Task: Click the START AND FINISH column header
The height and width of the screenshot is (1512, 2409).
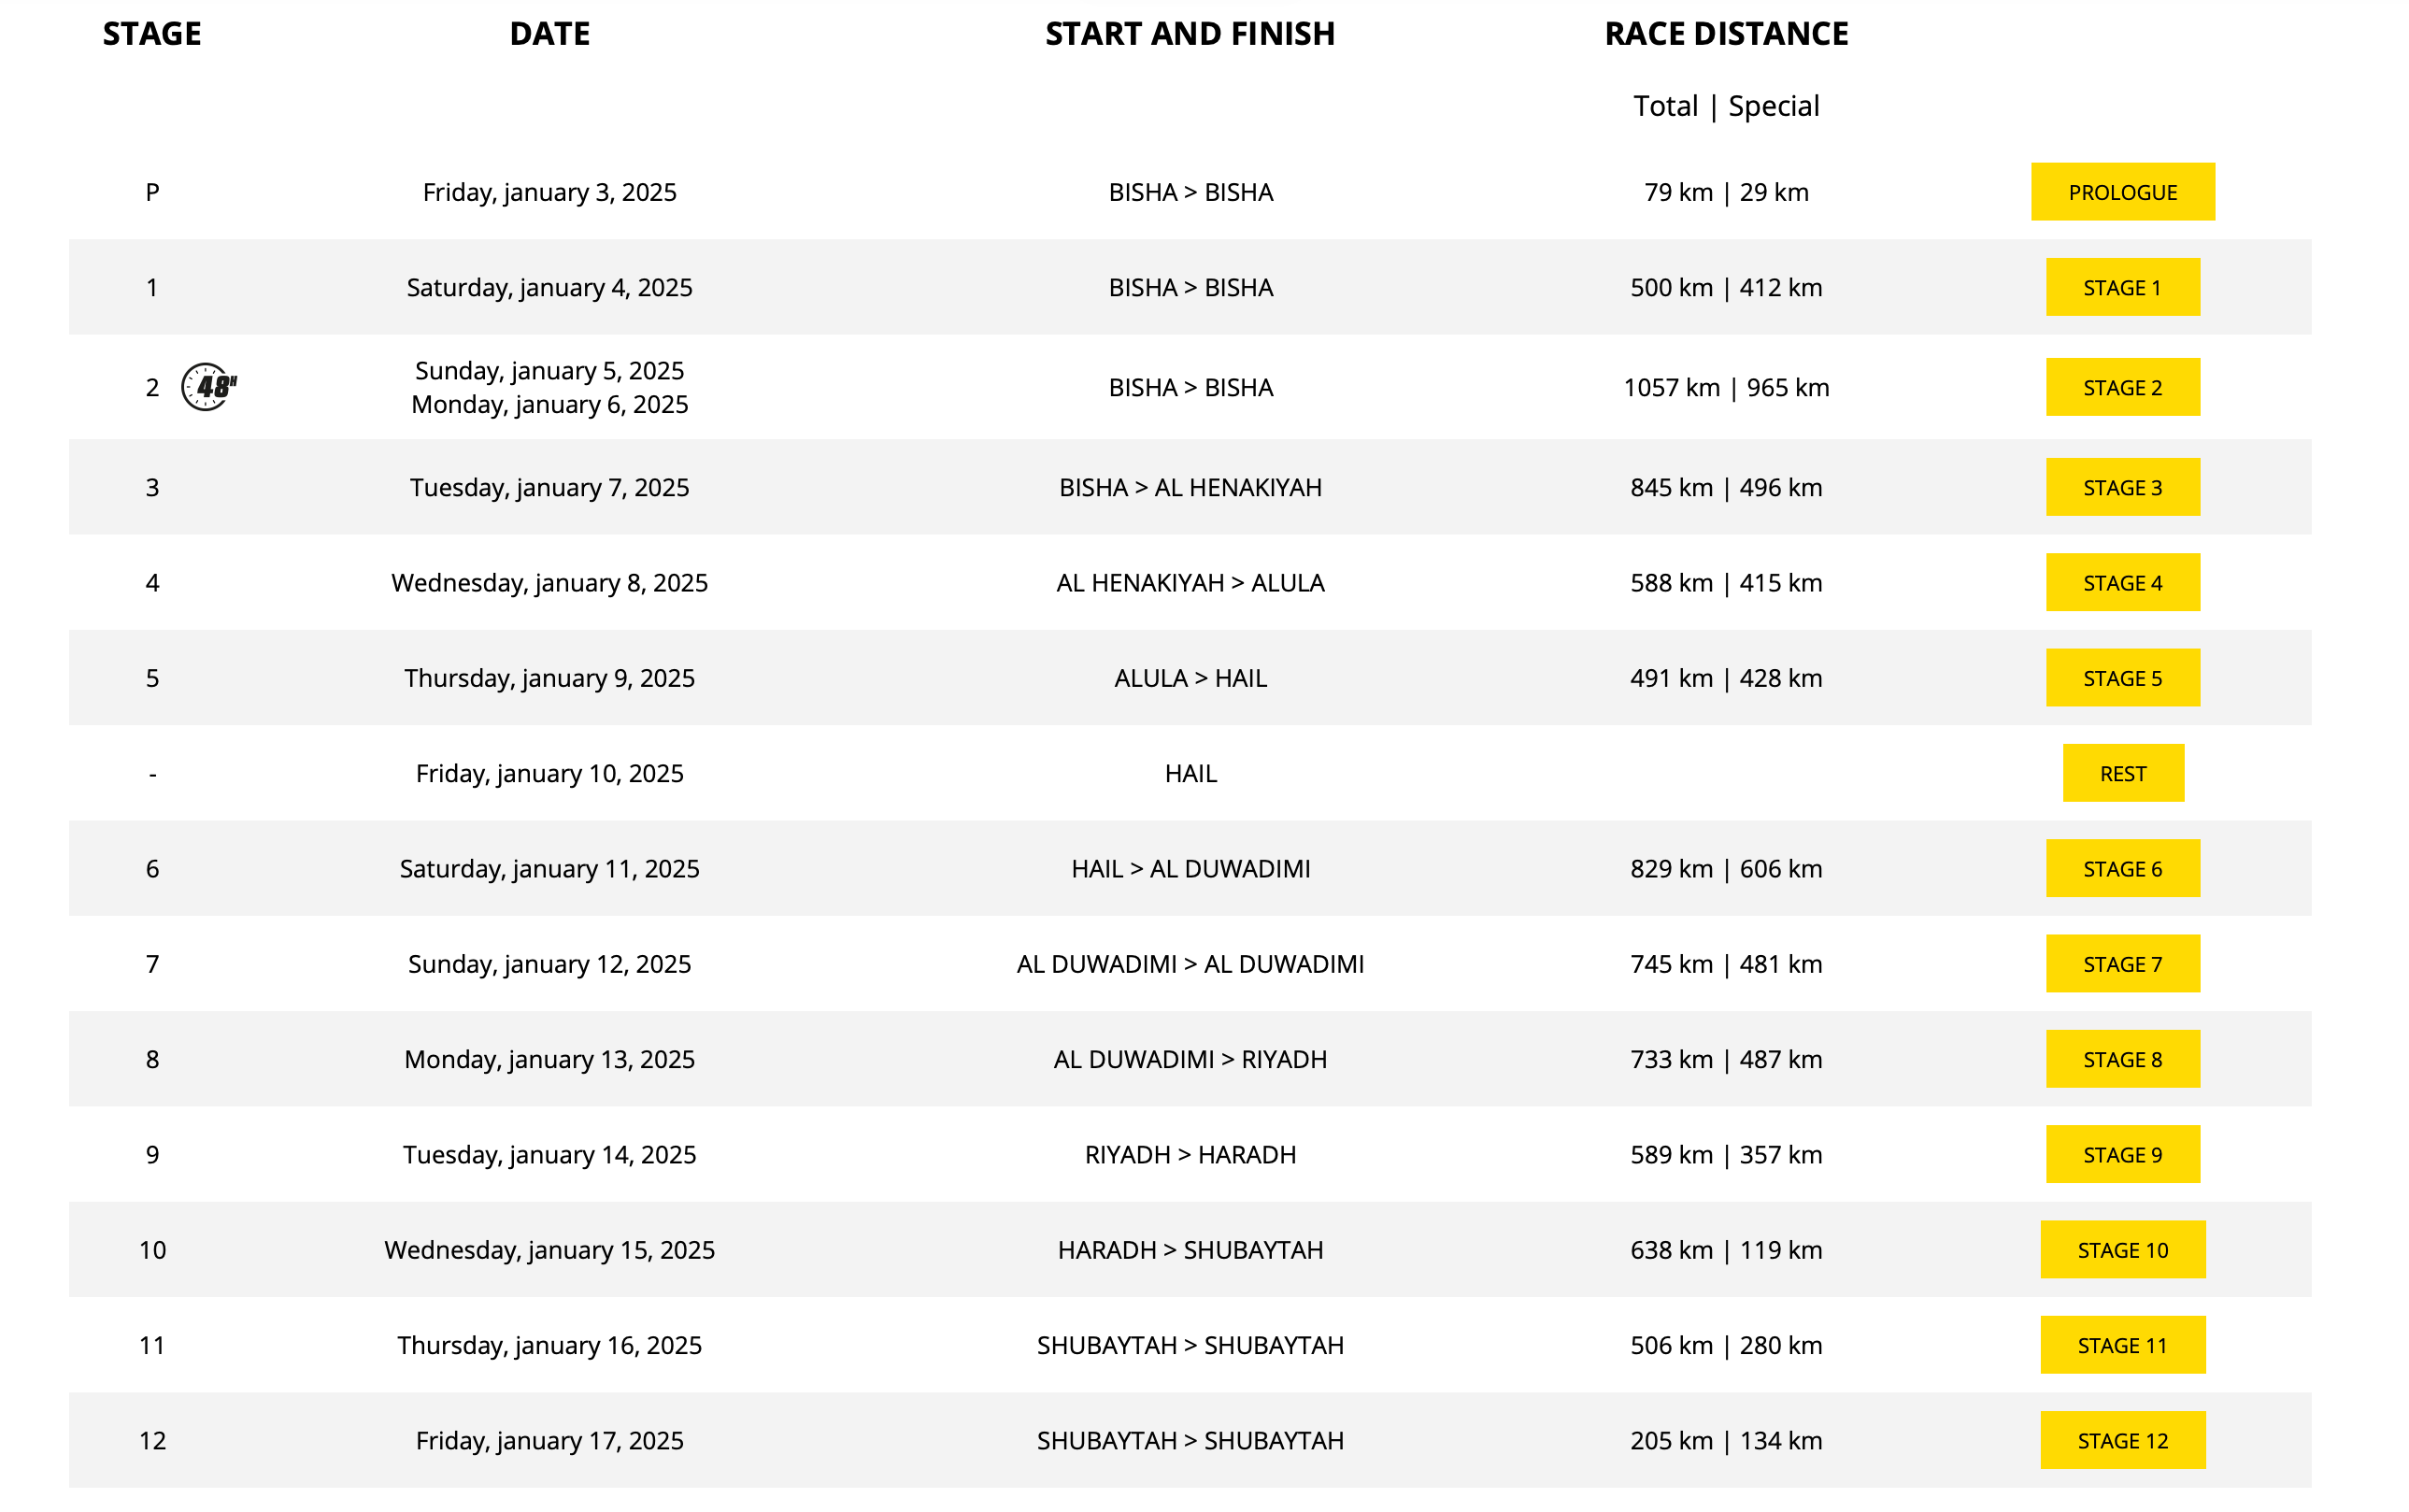Action: (1190, 34)
